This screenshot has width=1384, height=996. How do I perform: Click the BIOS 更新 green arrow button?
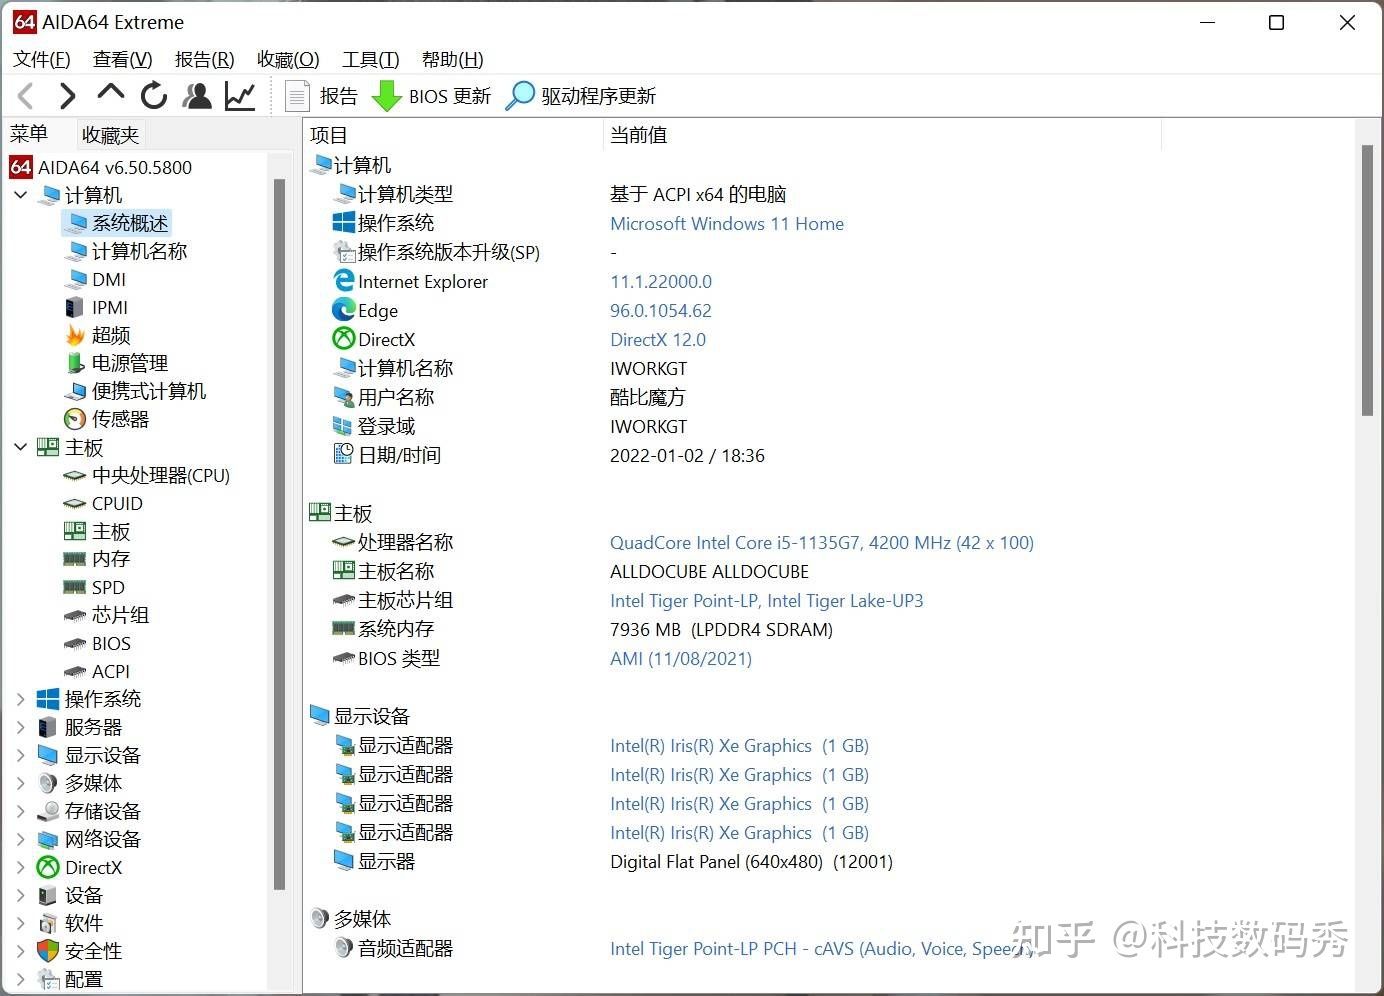tap(431, 96)
